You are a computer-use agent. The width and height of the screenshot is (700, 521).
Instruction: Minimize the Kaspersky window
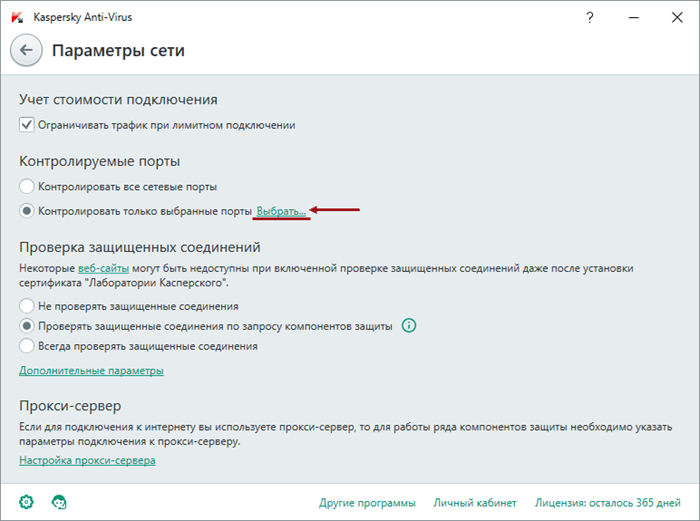point(633,17)
